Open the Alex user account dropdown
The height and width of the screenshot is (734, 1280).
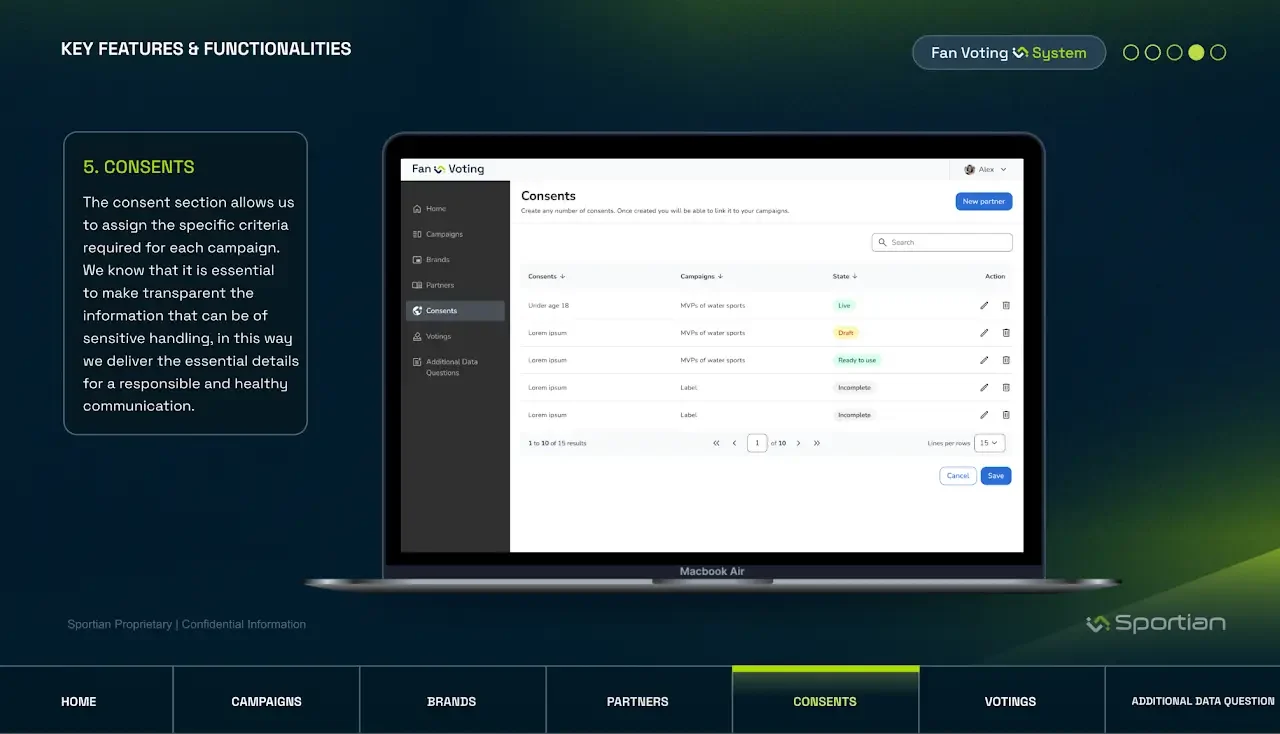click(985, 170)
